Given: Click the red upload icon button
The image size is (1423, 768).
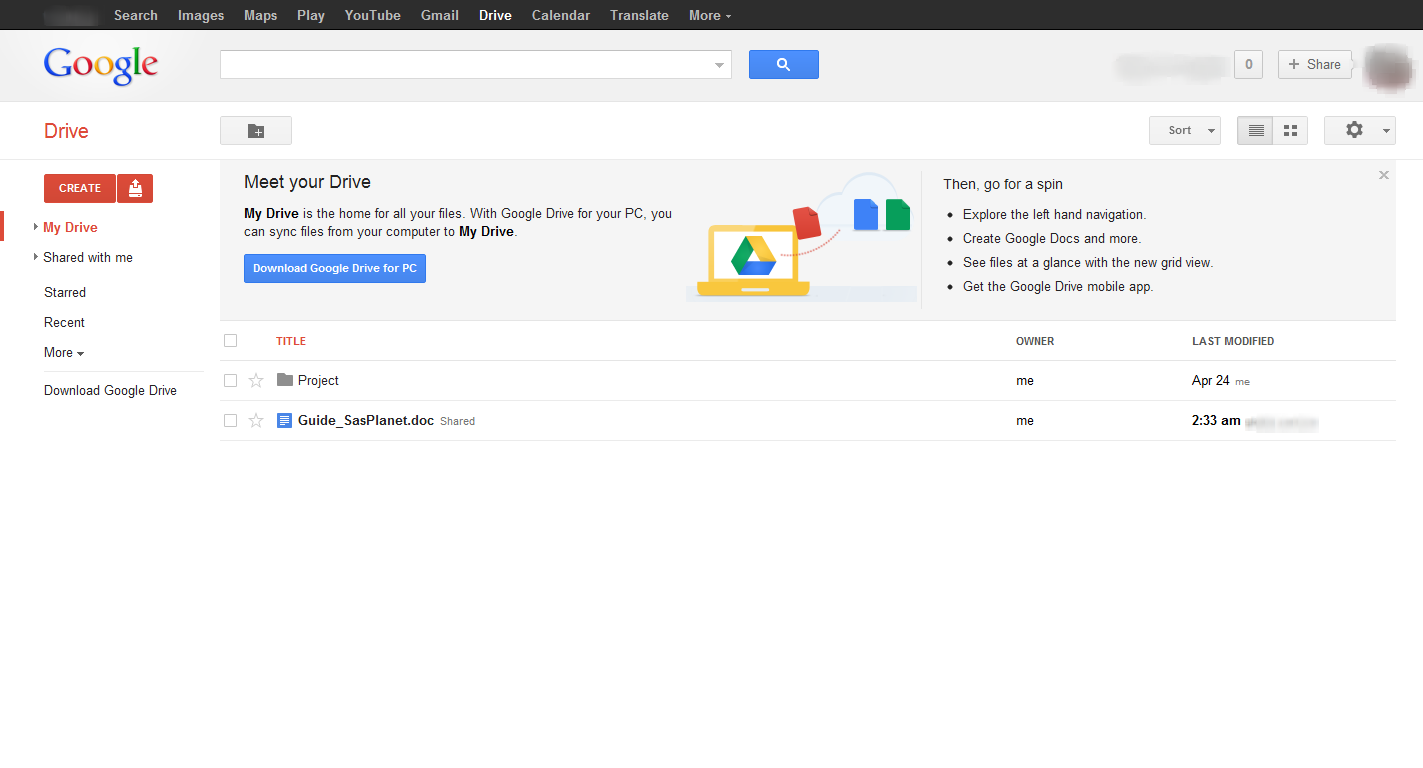Looking at the screenshot, I should click(x=135, y=188).
